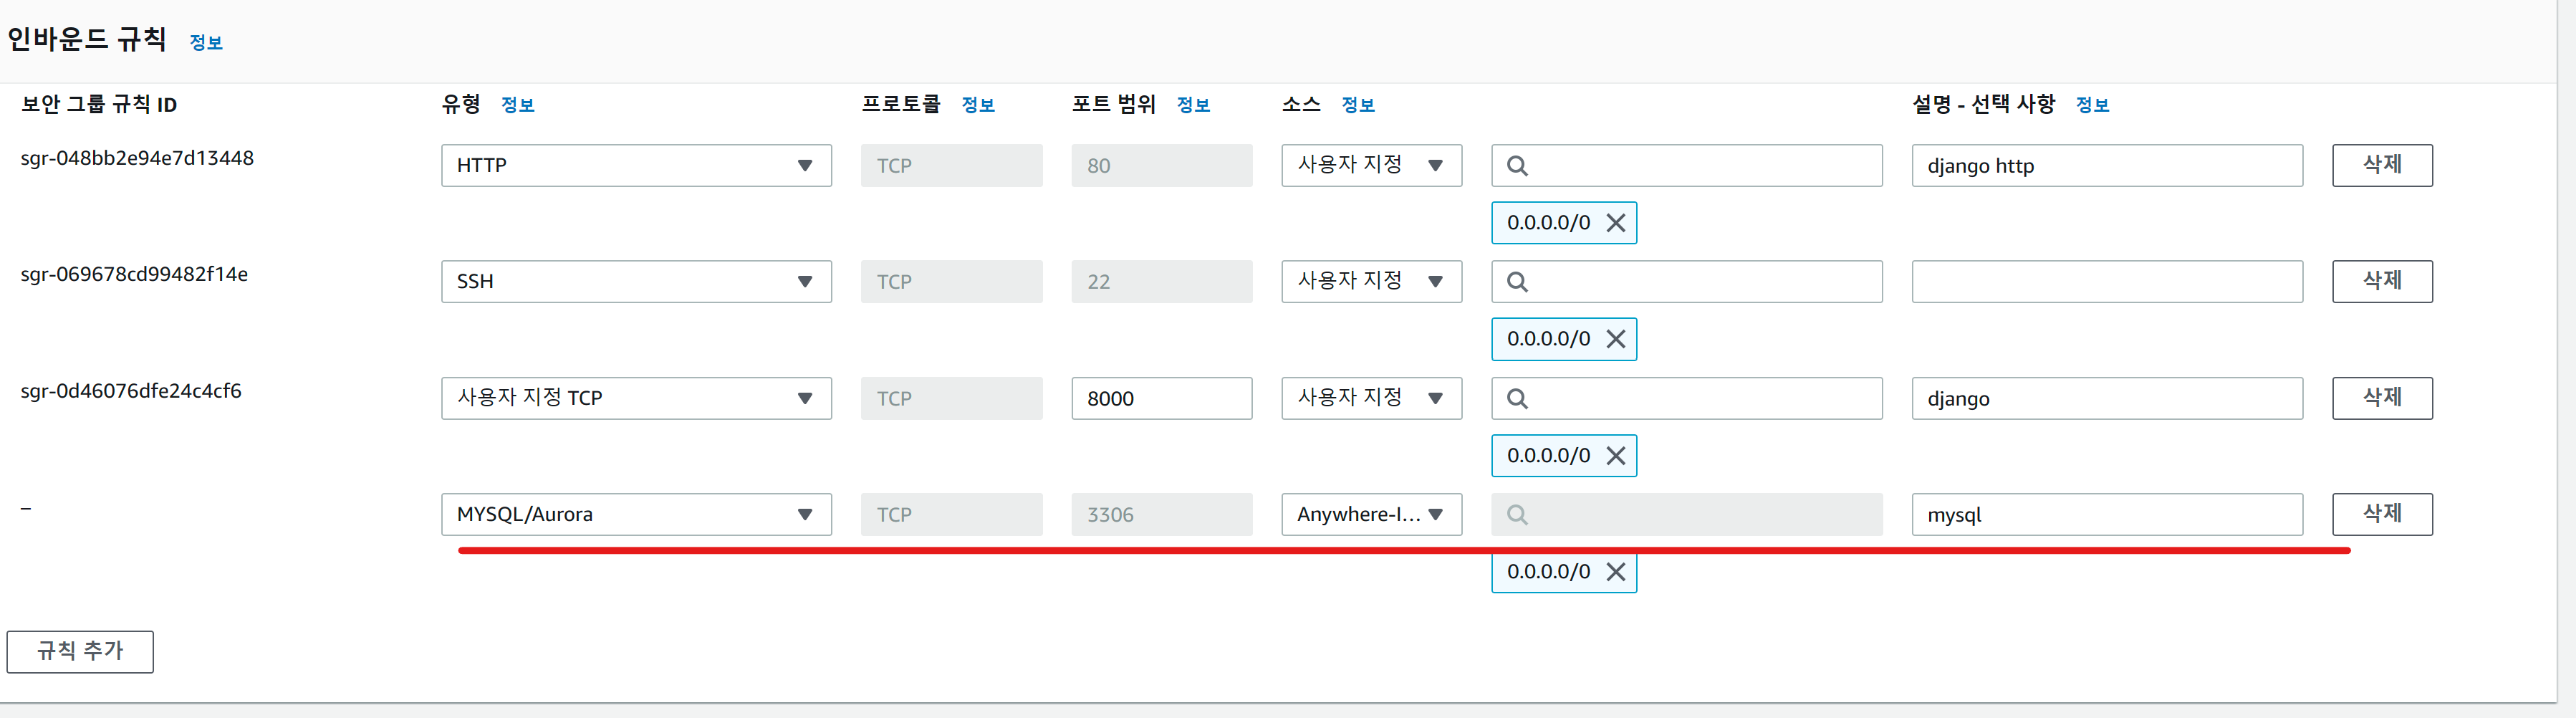This screenshot has height=718, width=2576.
Task: Select rule ID sgr-069678cd99482f14e
Action: tap(134, 274)
